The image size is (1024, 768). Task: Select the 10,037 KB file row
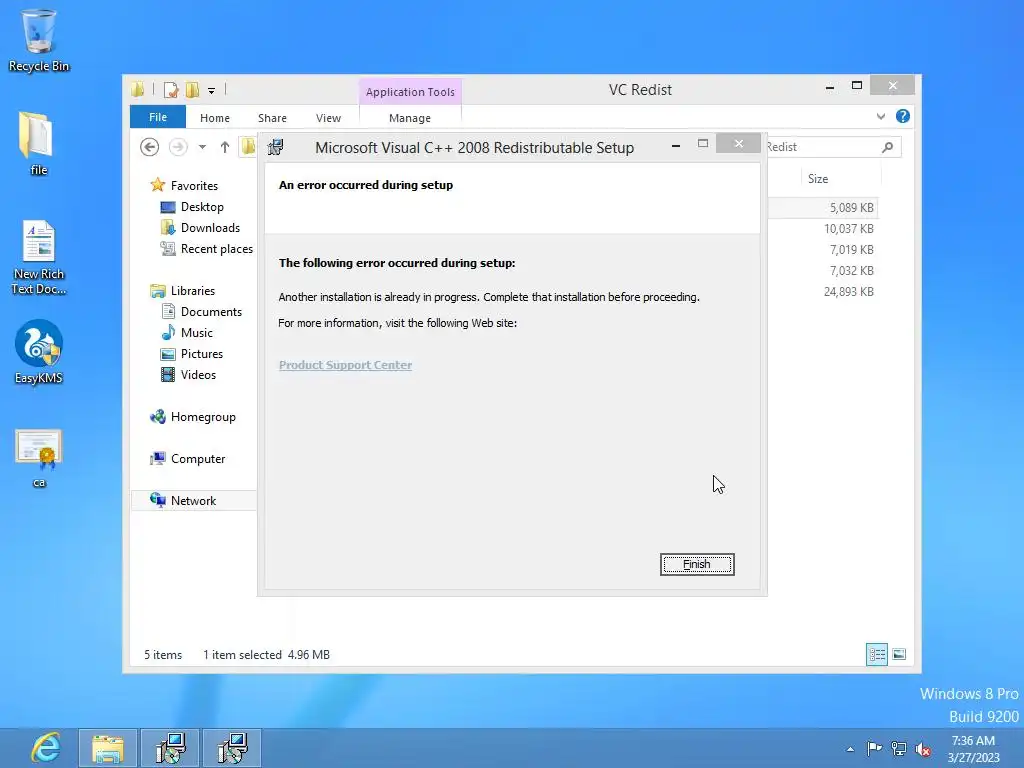(823, 229)
